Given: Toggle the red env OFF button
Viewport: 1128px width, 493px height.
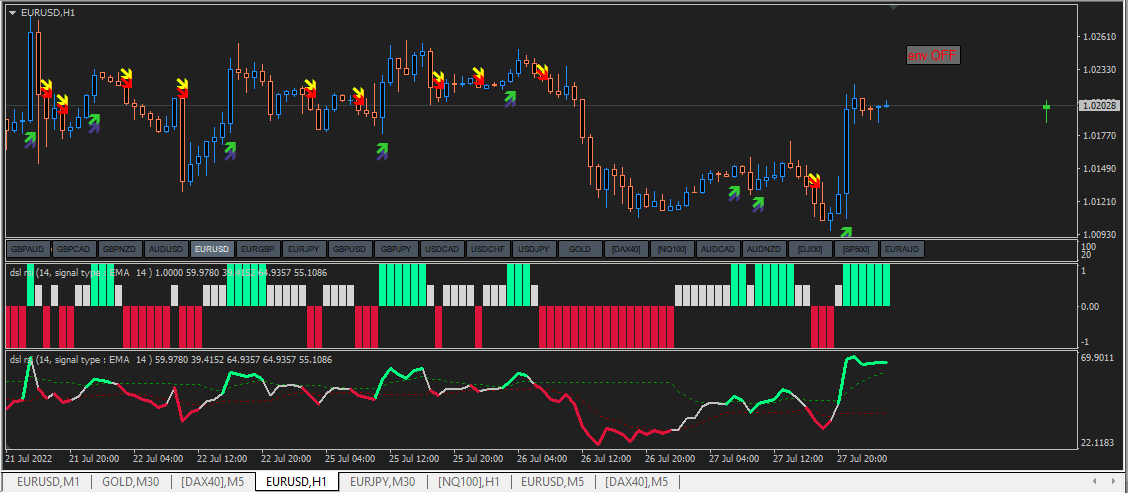Looking at the screenshot, I should tap(933, 55).
